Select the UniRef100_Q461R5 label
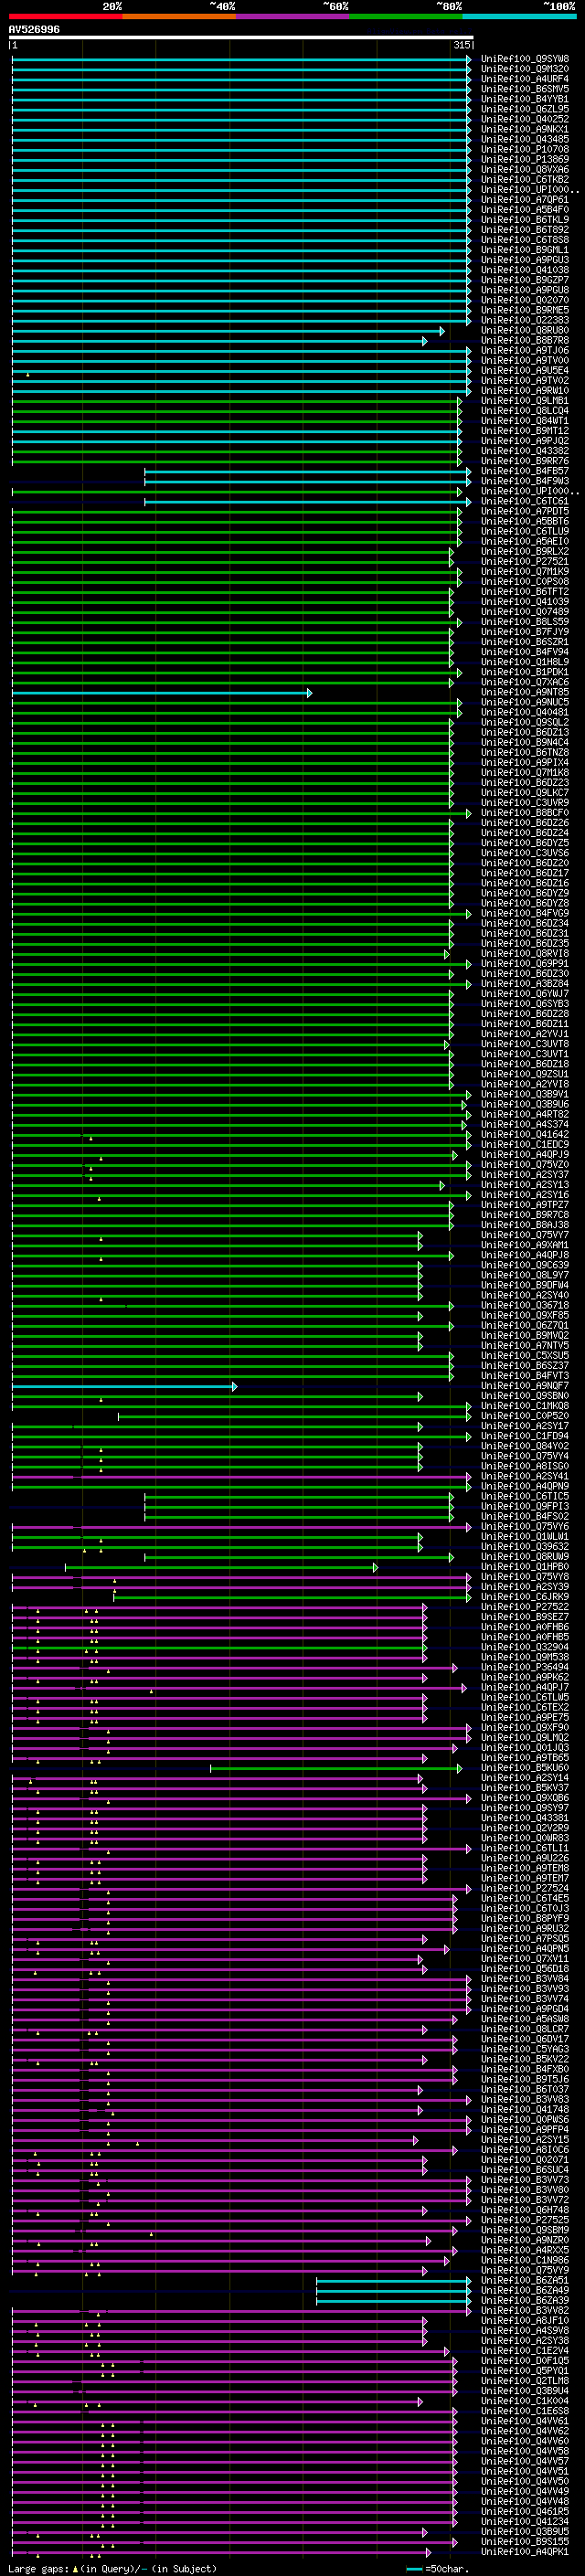The height and width of the screenshot is (2576, 585). 525,2513
